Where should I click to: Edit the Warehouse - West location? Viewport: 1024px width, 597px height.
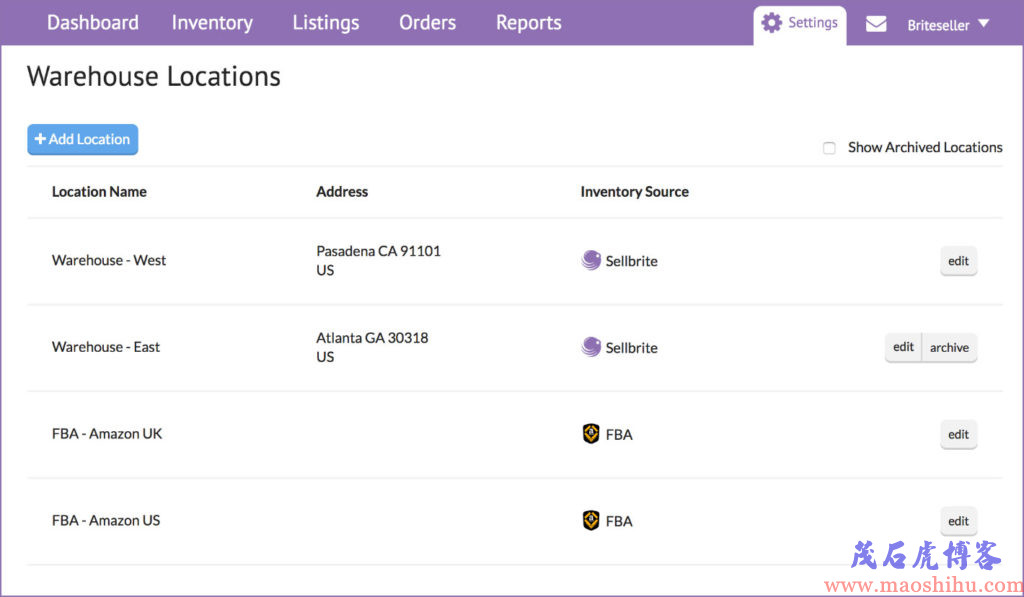click(958, 261)
